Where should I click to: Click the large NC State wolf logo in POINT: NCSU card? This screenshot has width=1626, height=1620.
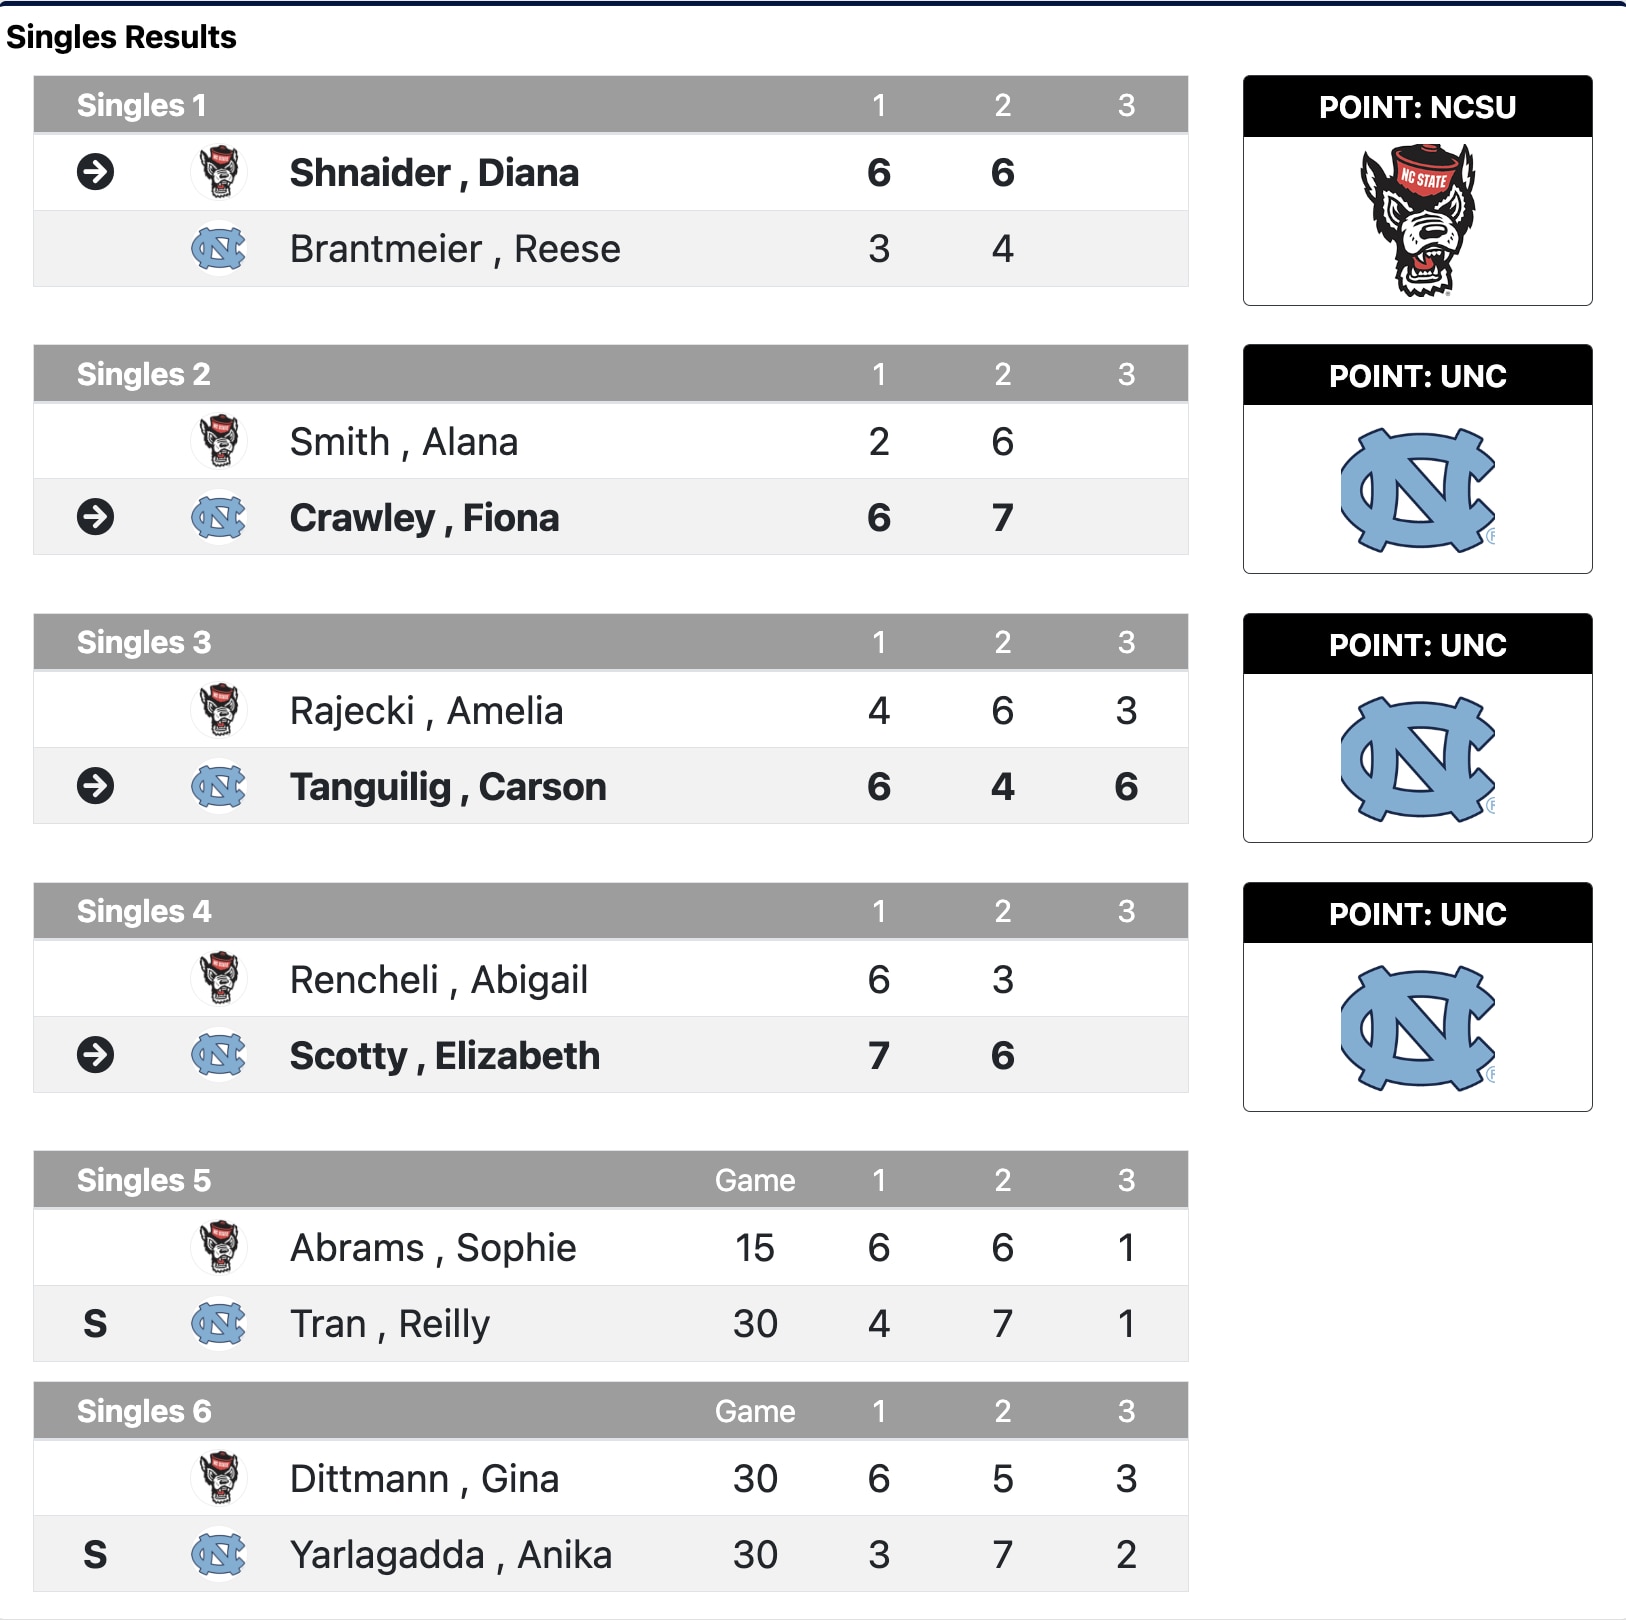pos(1417,220)
